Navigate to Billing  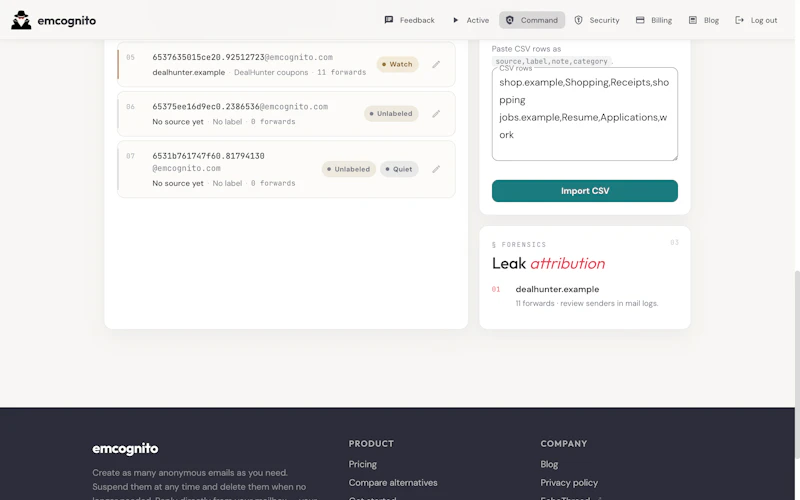pyautogui.click(x=654, y=20)
